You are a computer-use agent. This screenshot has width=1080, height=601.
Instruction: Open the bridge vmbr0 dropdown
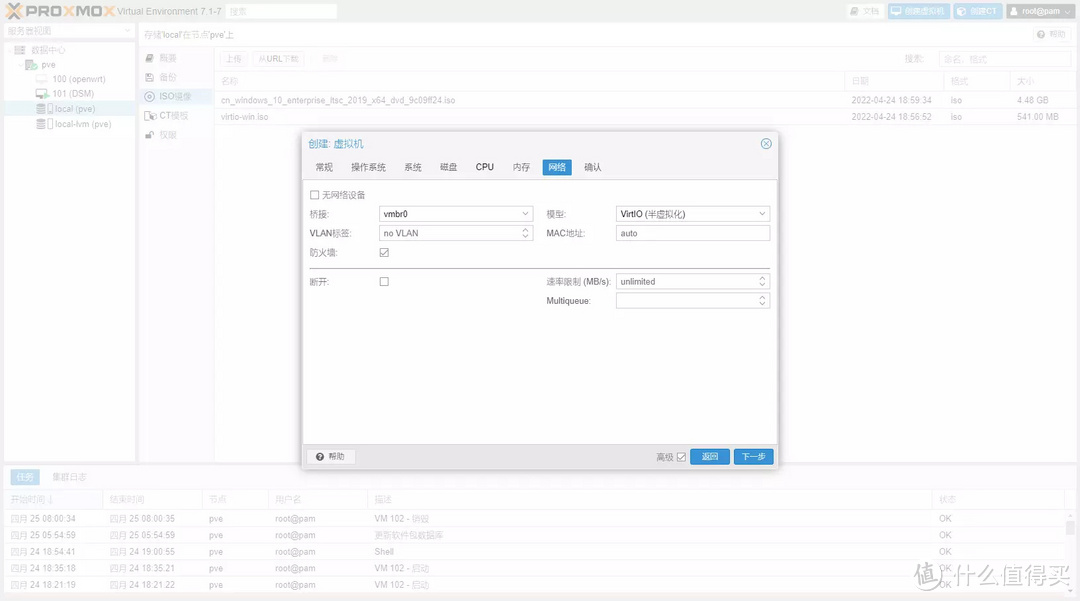[525, 214]
